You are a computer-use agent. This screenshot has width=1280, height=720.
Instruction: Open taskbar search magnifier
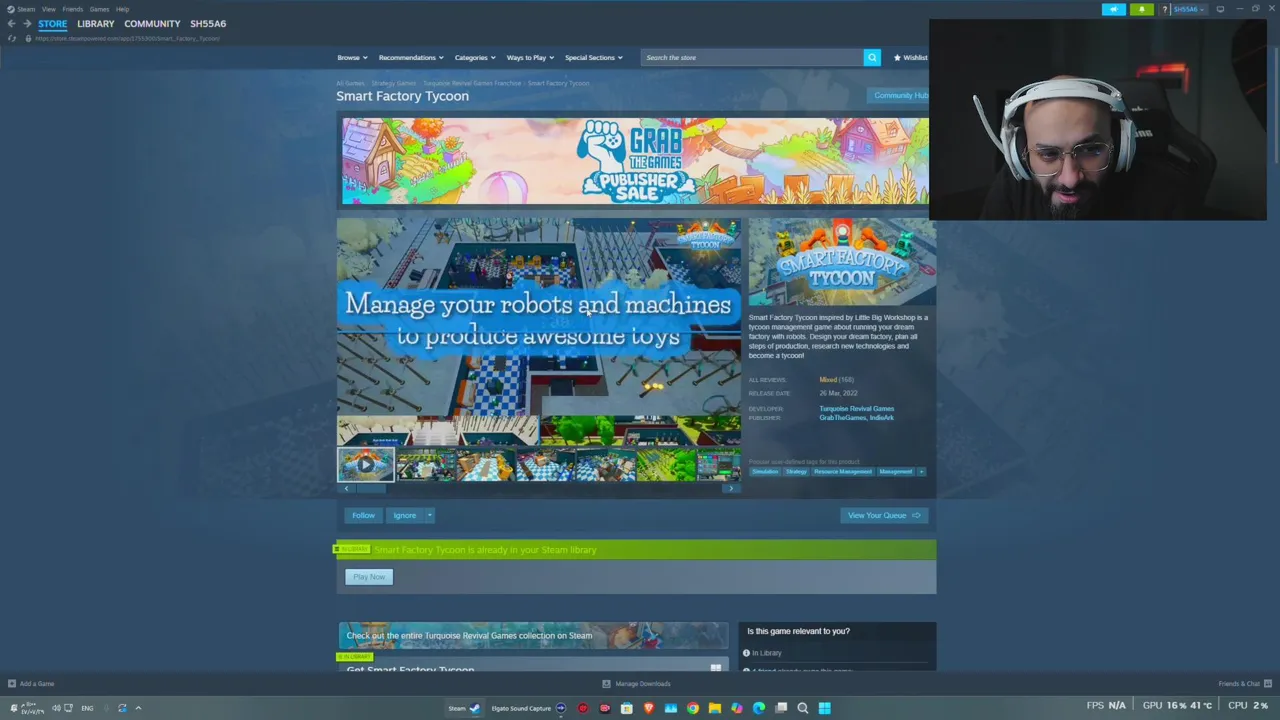803,708
